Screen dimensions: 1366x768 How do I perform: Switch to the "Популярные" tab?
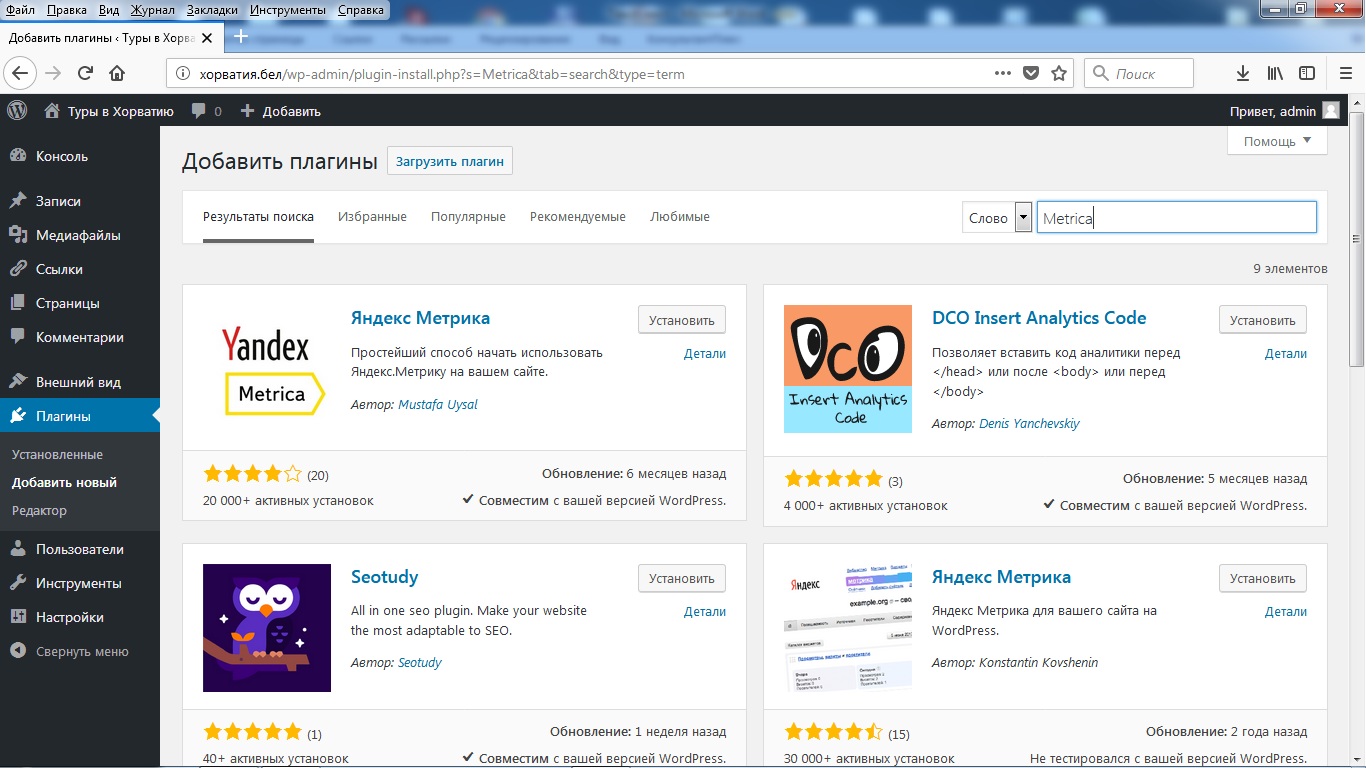point(468,217)
